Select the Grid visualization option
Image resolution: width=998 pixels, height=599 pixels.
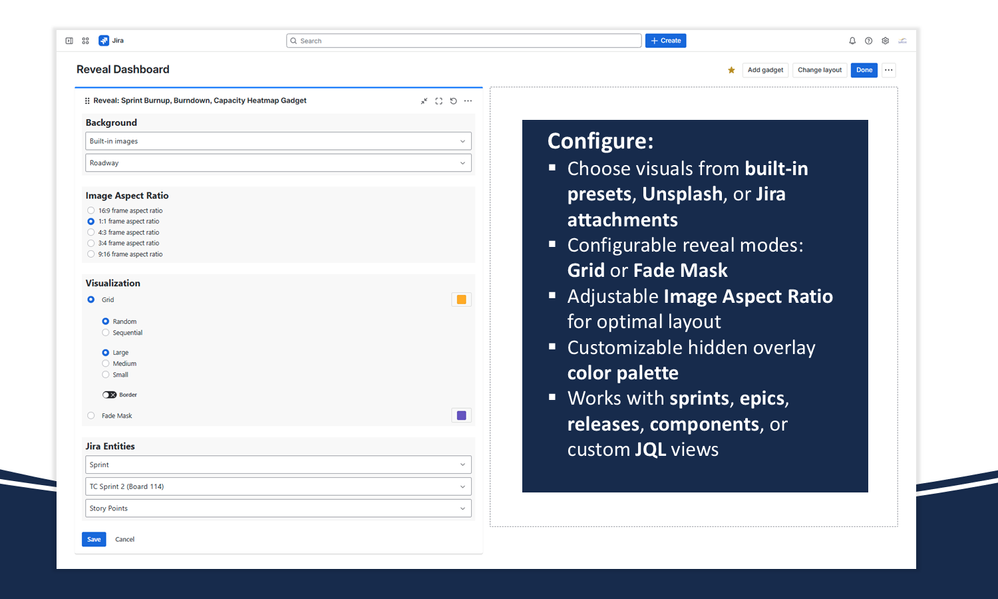point(91,300)
